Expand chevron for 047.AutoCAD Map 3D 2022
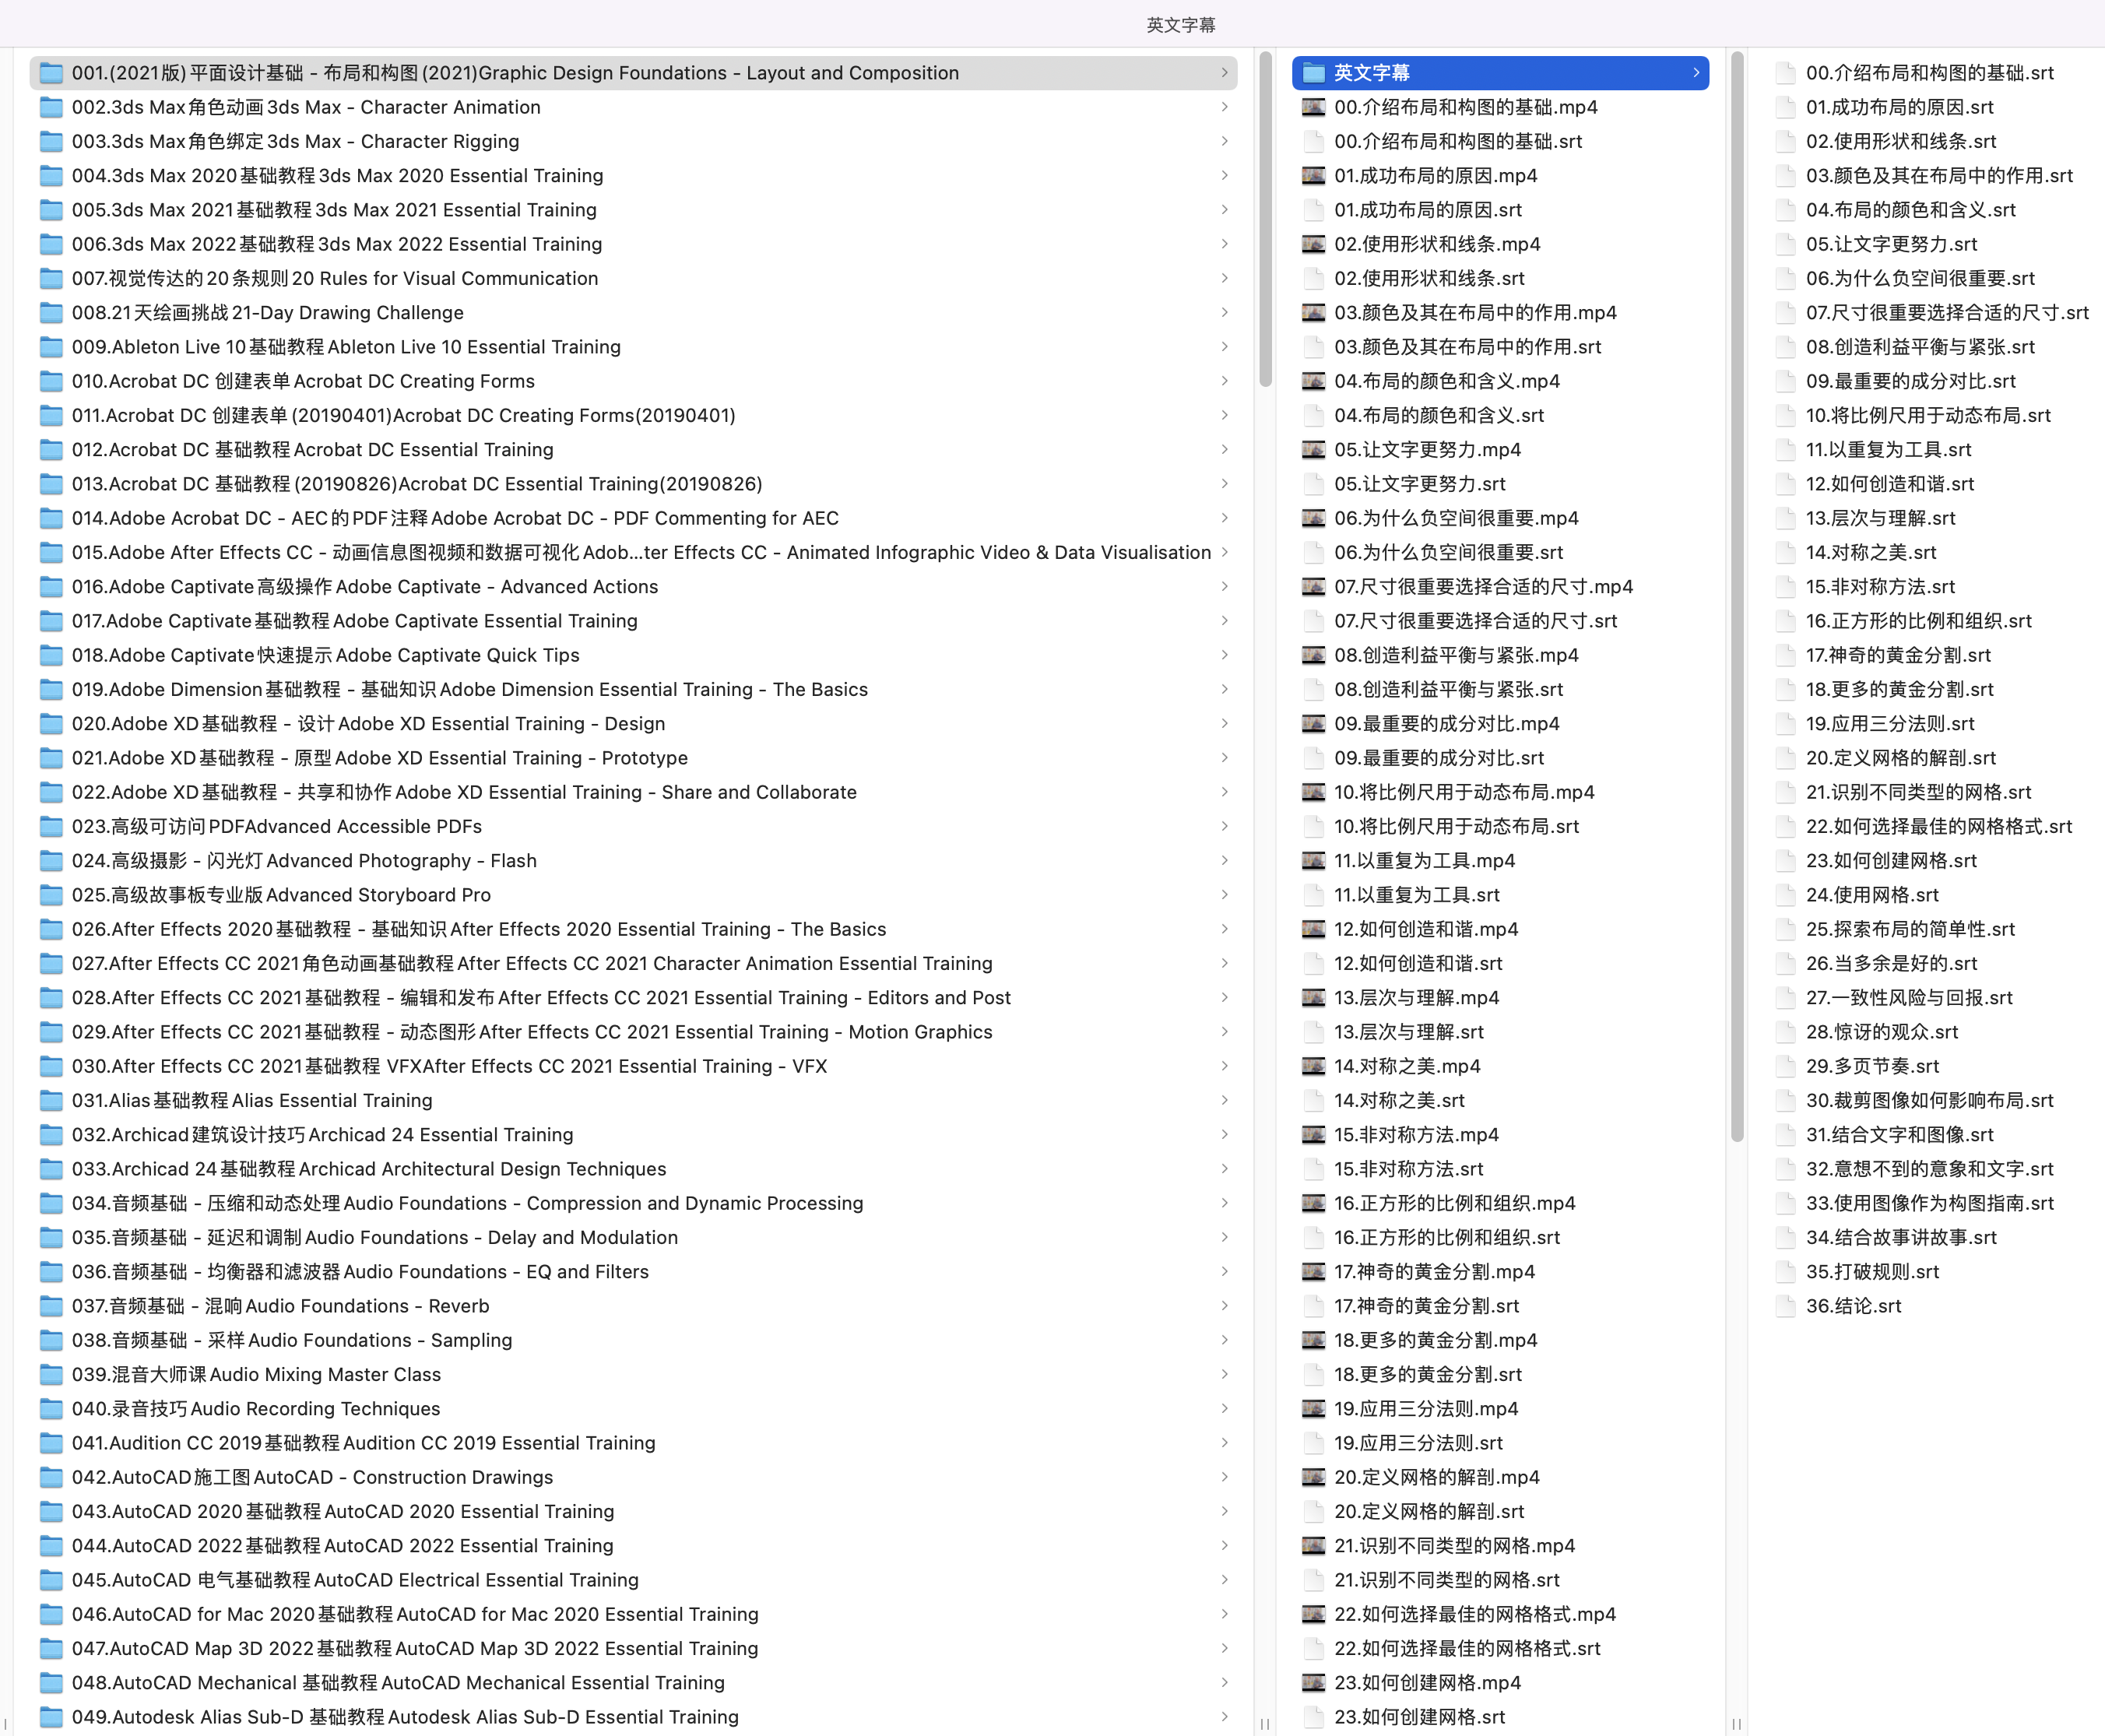The height and width of the screenshot is (1736, 2105). [x=1224, y=1648]
